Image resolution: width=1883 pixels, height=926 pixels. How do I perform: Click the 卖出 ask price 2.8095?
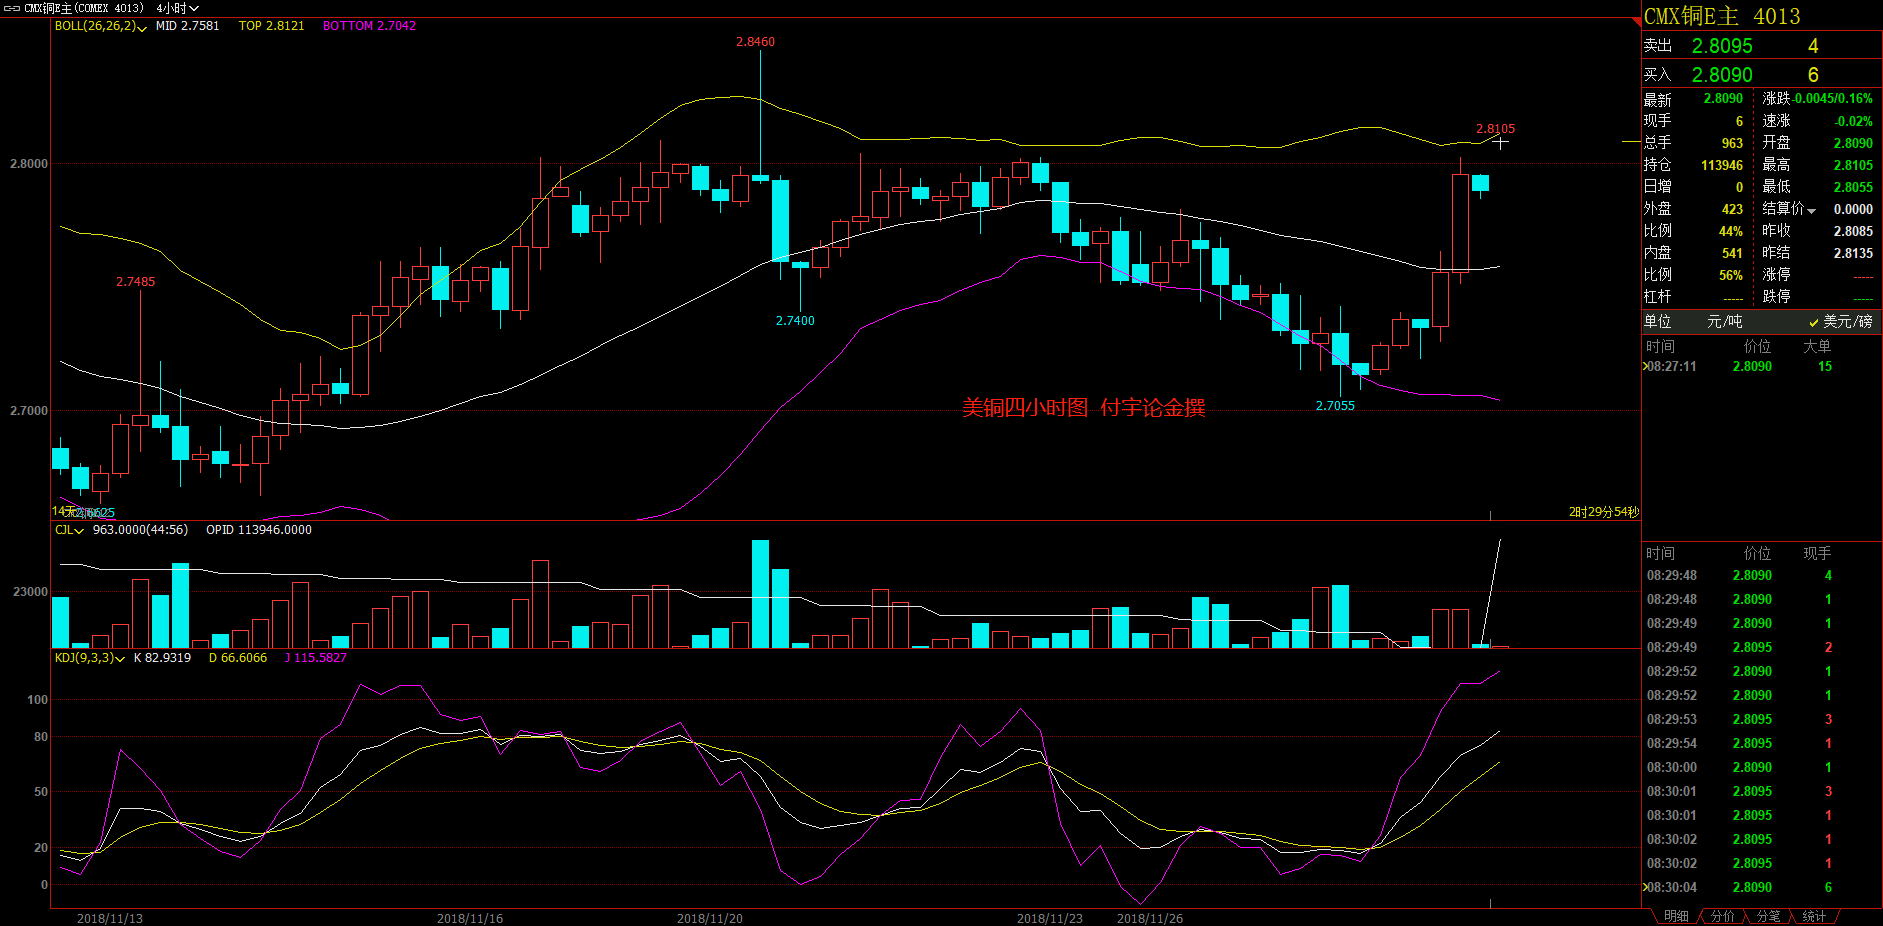pos(1722,46)
